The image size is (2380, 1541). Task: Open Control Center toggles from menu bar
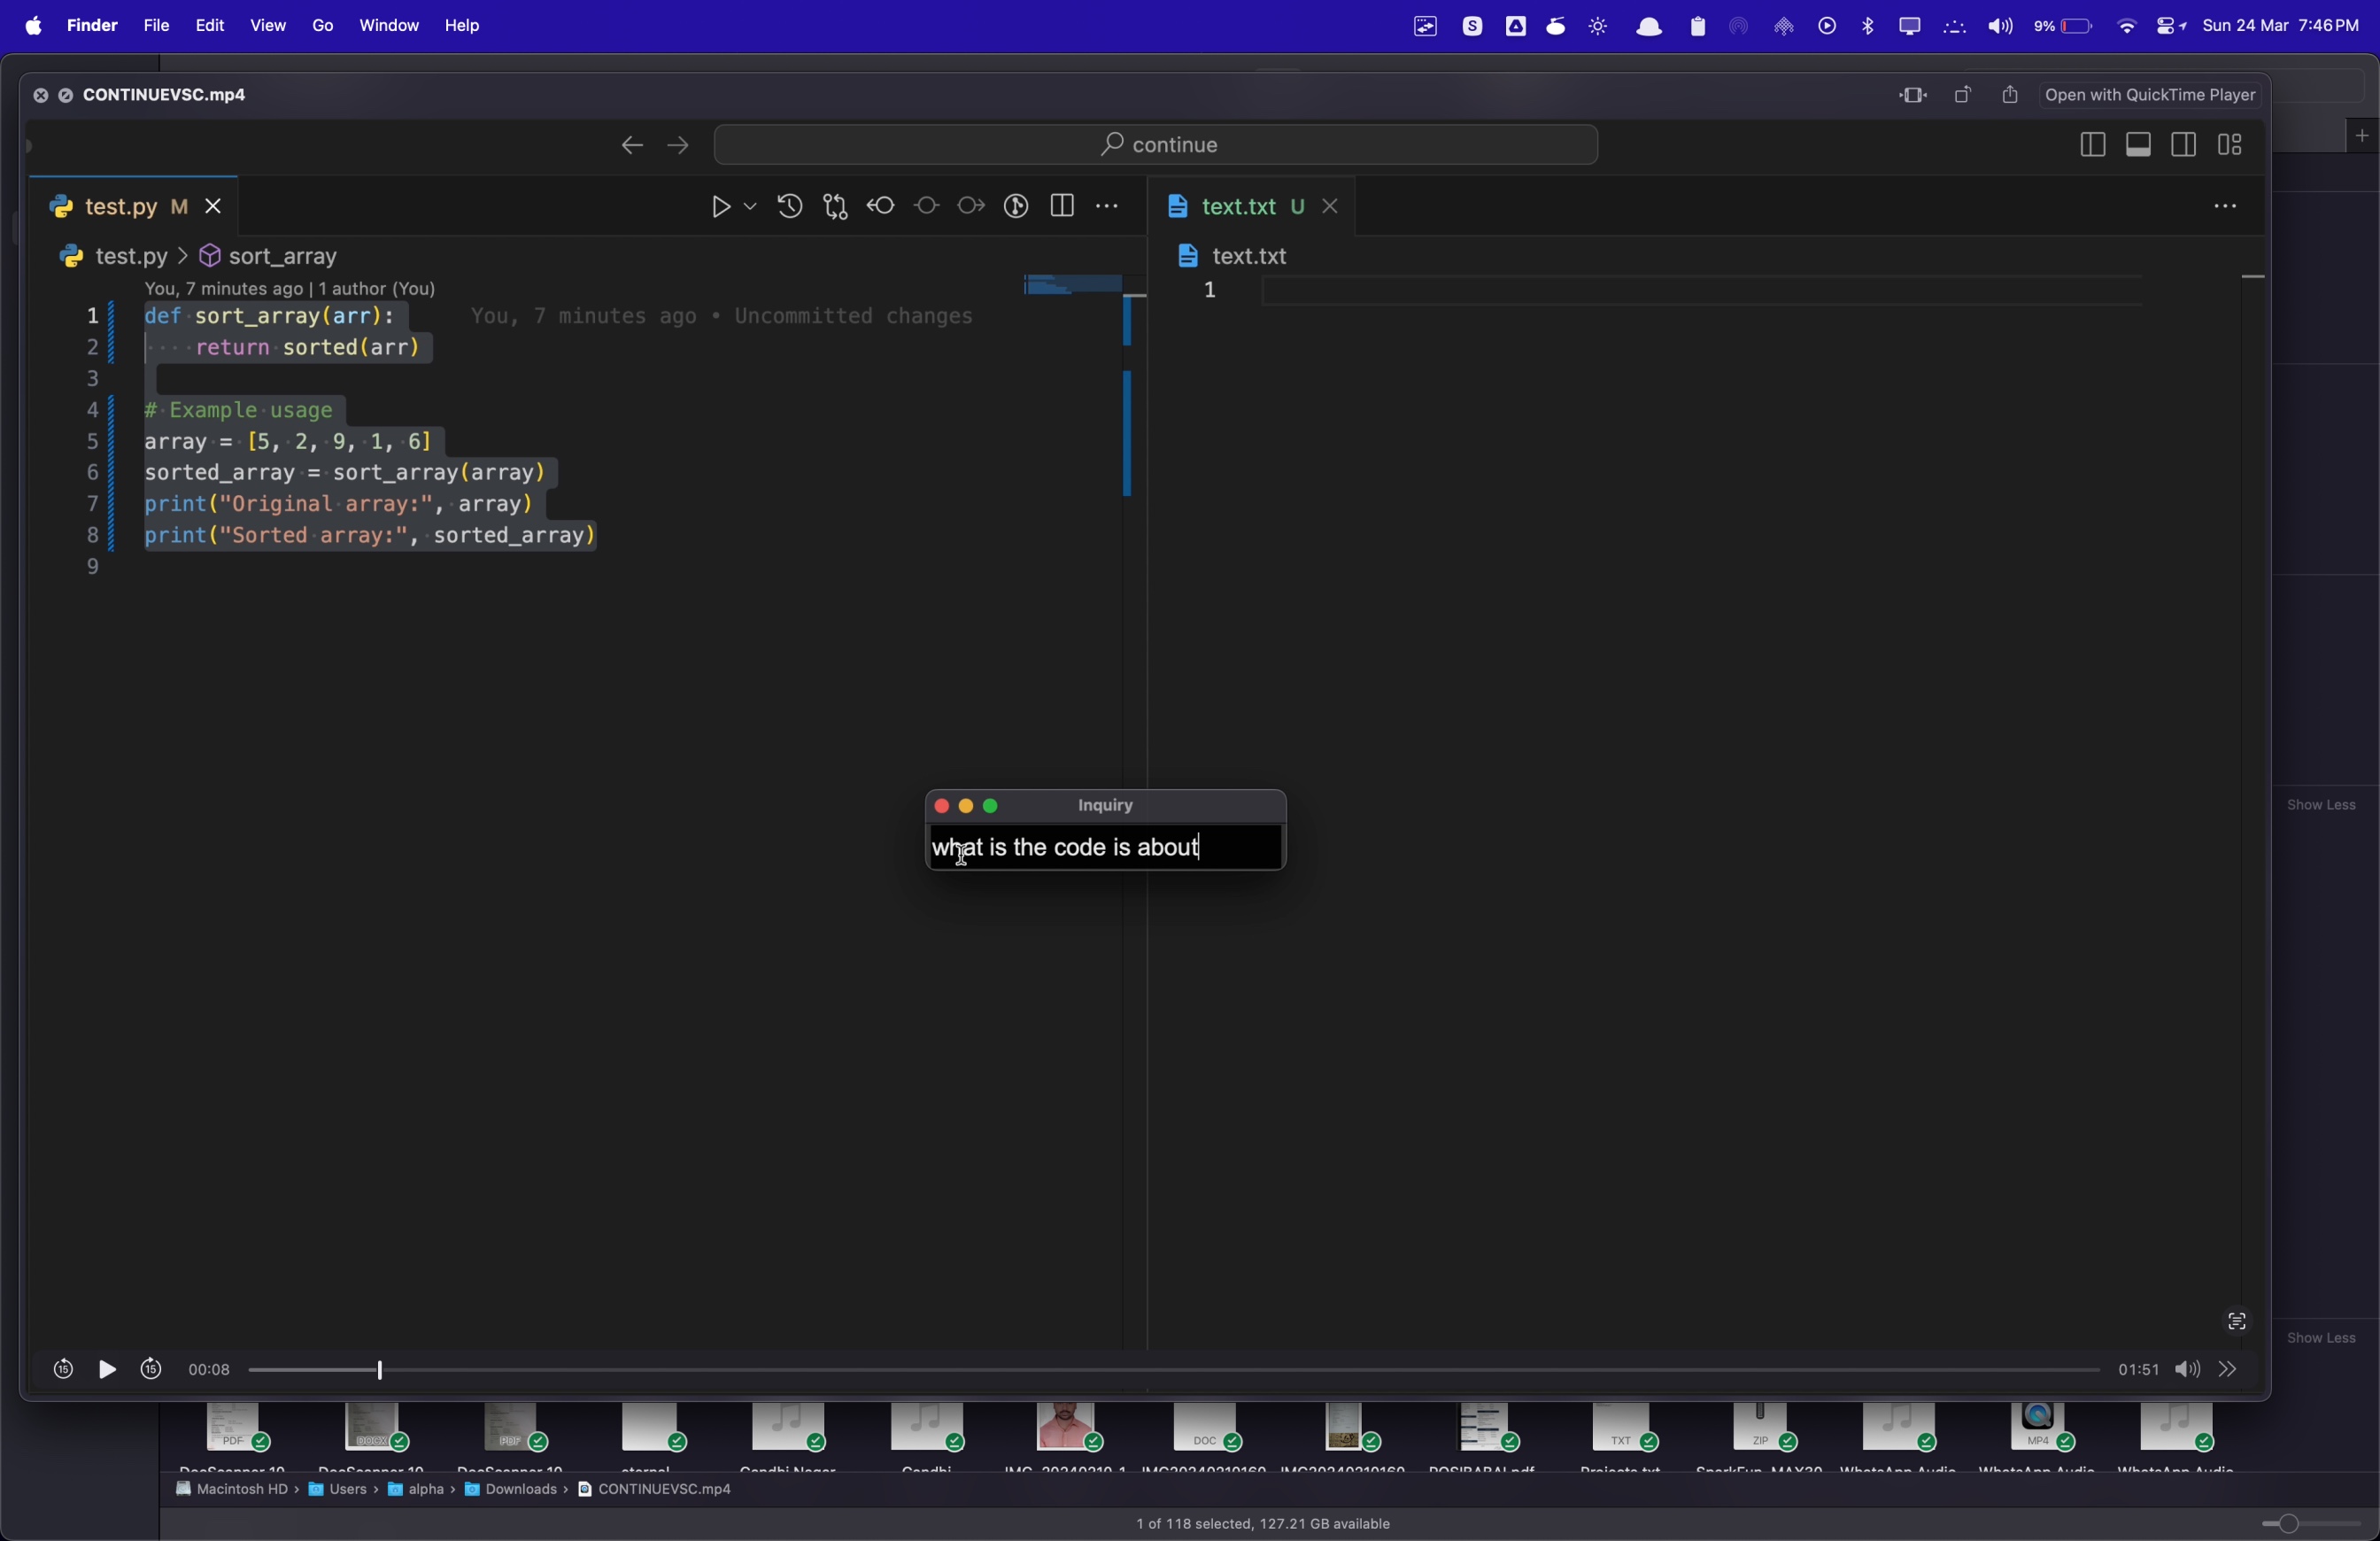click(x=2168, y=25)
